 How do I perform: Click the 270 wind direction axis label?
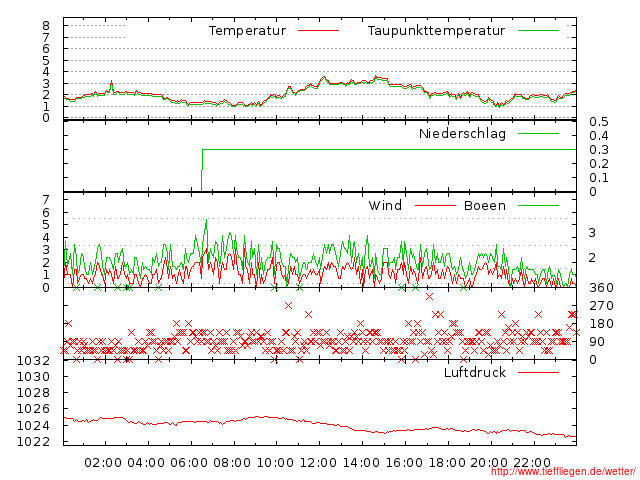pyautogui.click(x=601, y=306)
